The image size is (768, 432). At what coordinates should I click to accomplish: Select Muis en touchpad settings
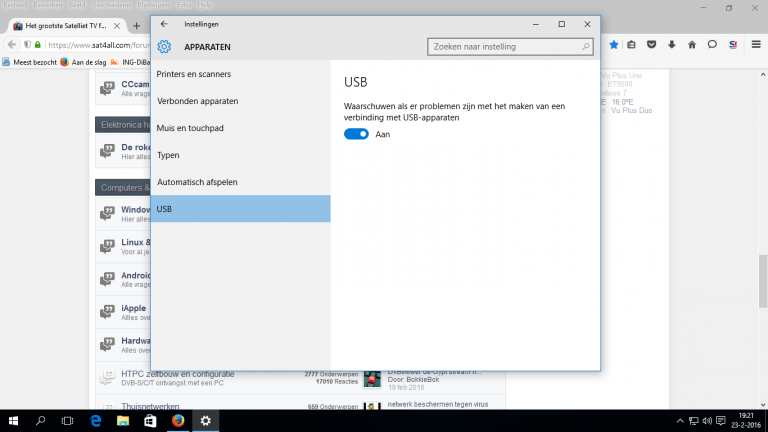pos(190,128)
